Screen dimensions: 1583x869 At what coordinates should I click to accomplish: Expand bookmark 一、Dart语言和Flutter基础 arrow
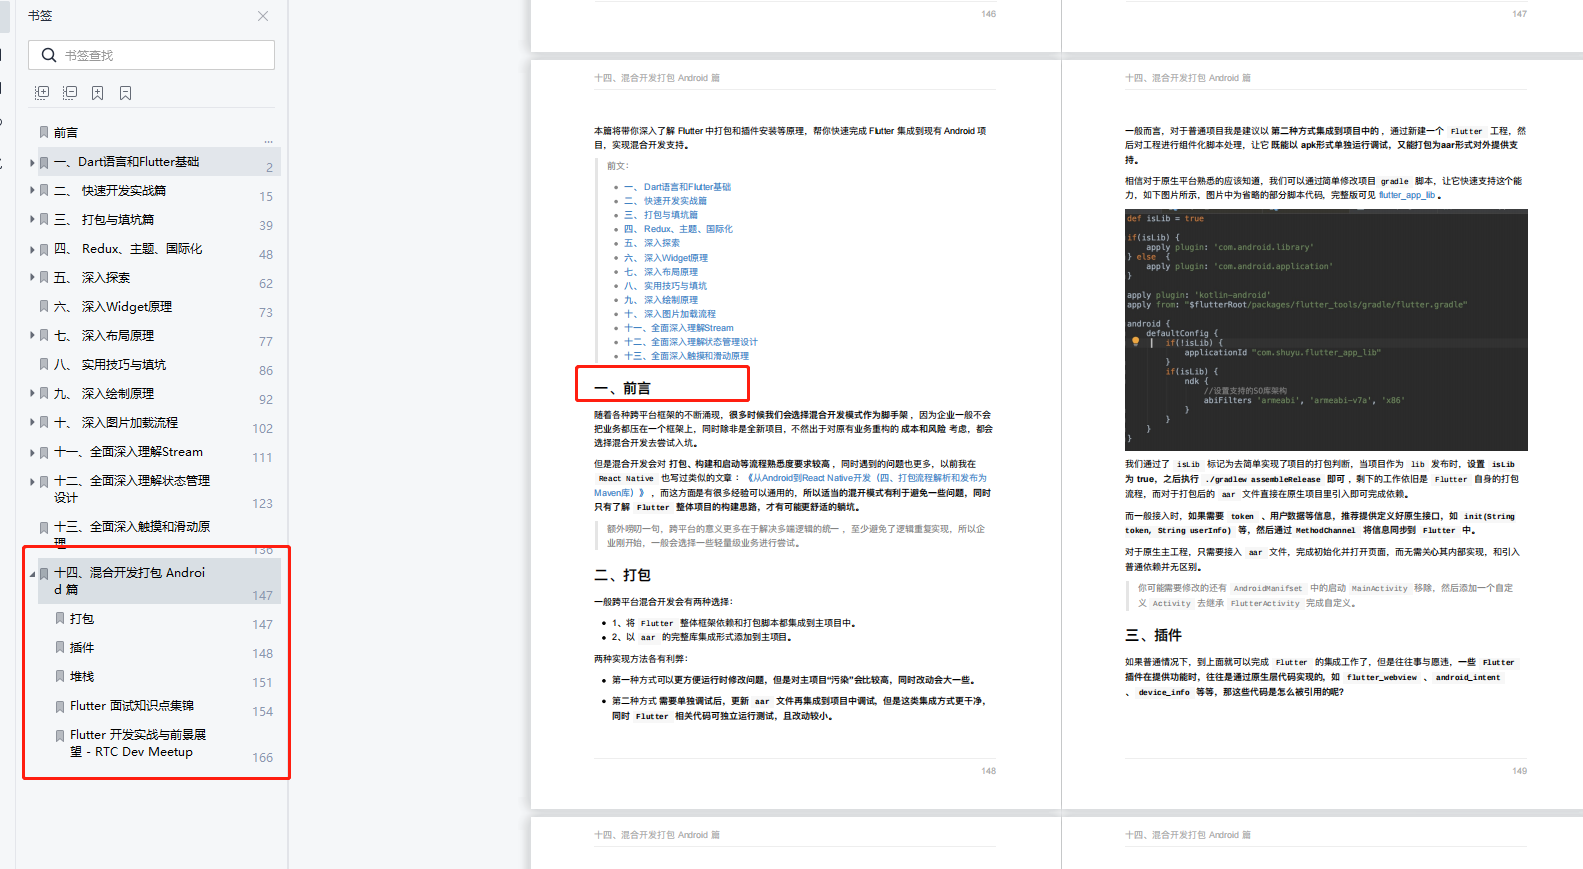[x=32, y=162]
